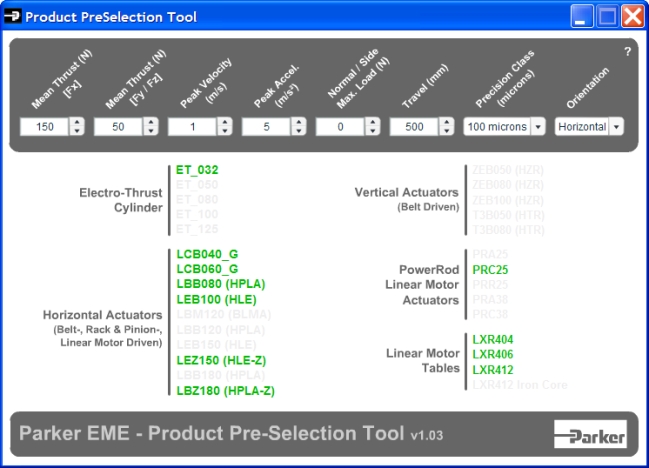Increase Mean Thrust Fx value with up arrow
This screenshot has height=468, width=649.
77,122
